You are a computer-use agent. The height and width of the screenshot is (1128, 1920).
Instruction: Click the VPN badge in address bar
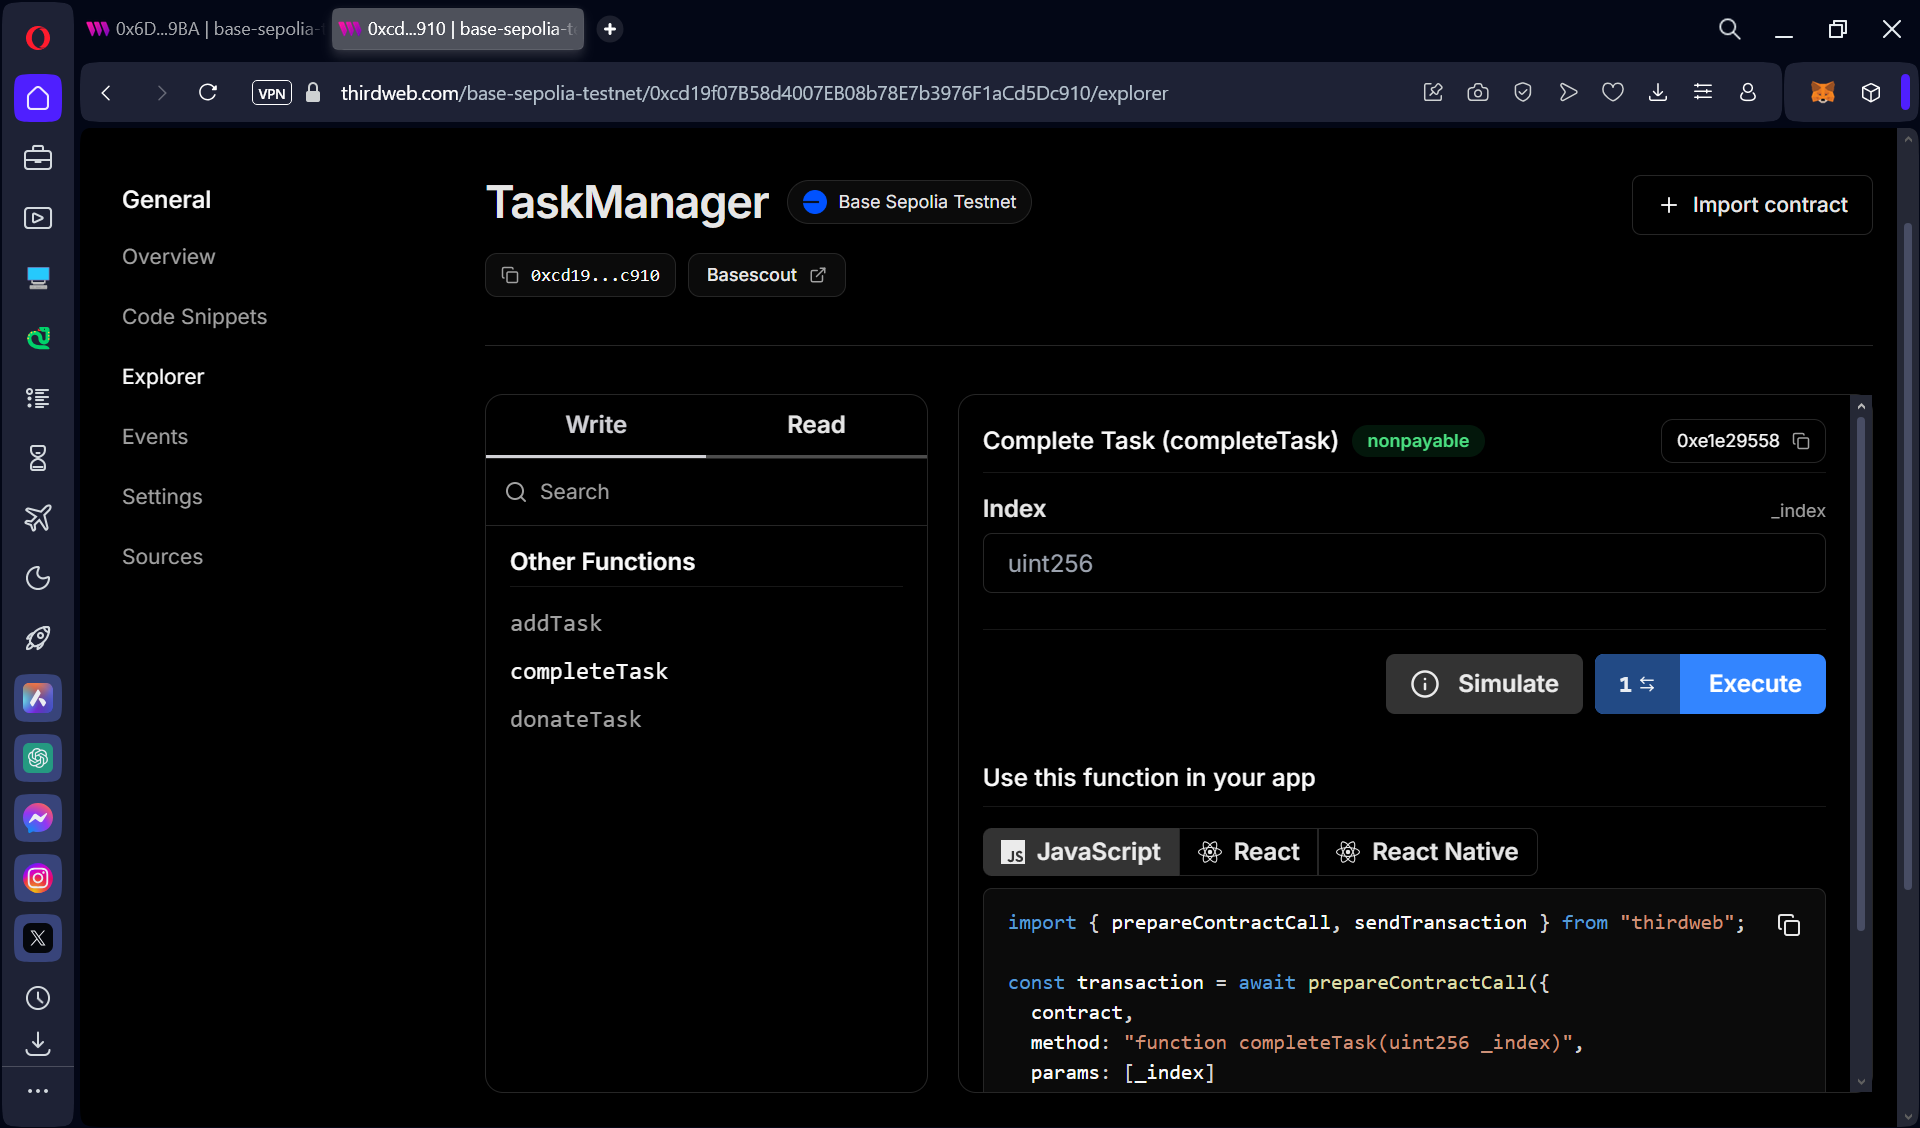(271, 93)
